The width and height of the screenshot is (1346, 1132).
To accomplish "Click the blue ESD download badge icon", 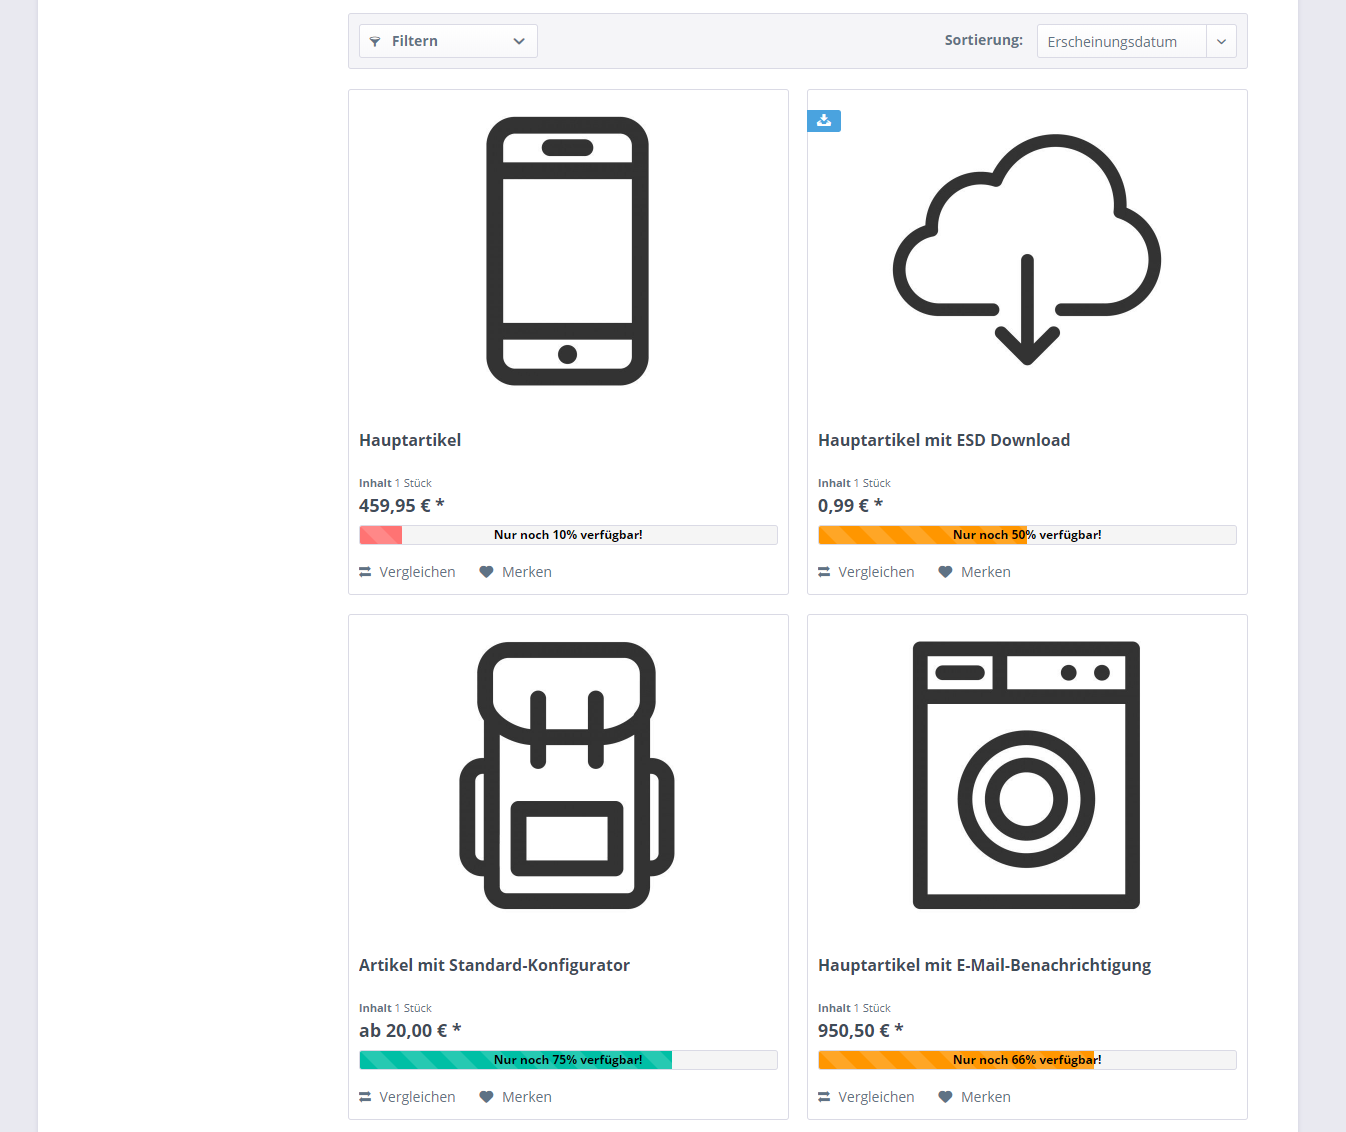I will coord(824,121).
